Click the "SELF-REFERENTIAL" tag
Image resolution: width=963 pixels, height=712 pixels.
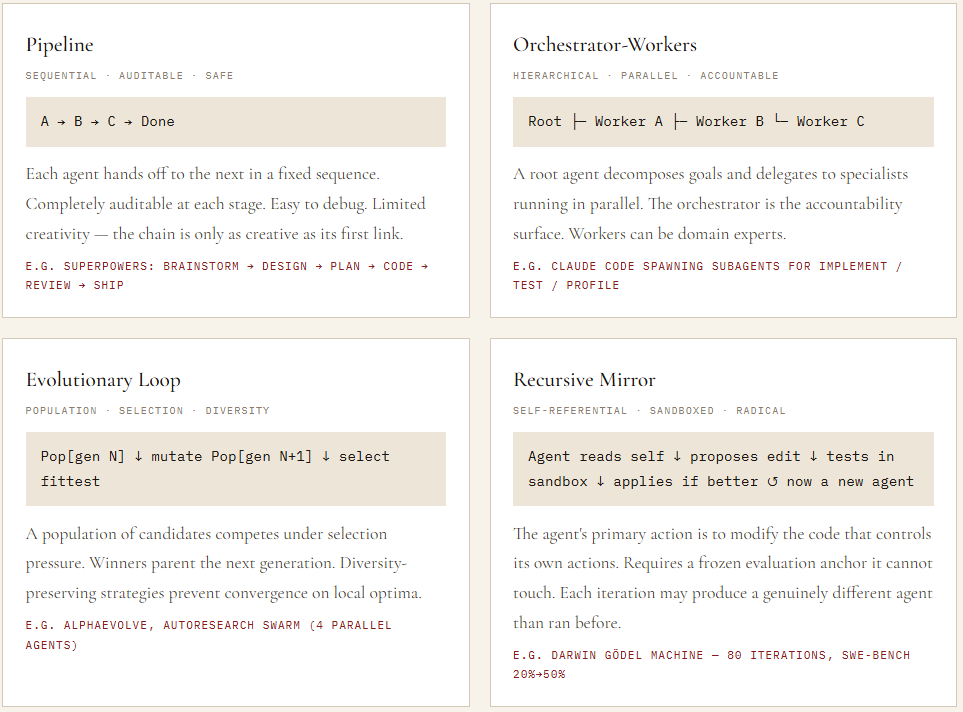click(x=570, y=410)
